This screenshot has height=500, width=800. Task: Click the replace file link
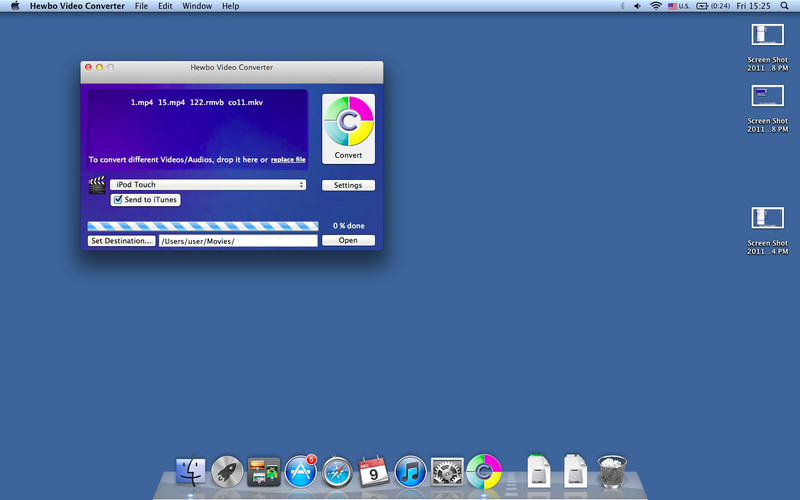[x=288, y=160]
